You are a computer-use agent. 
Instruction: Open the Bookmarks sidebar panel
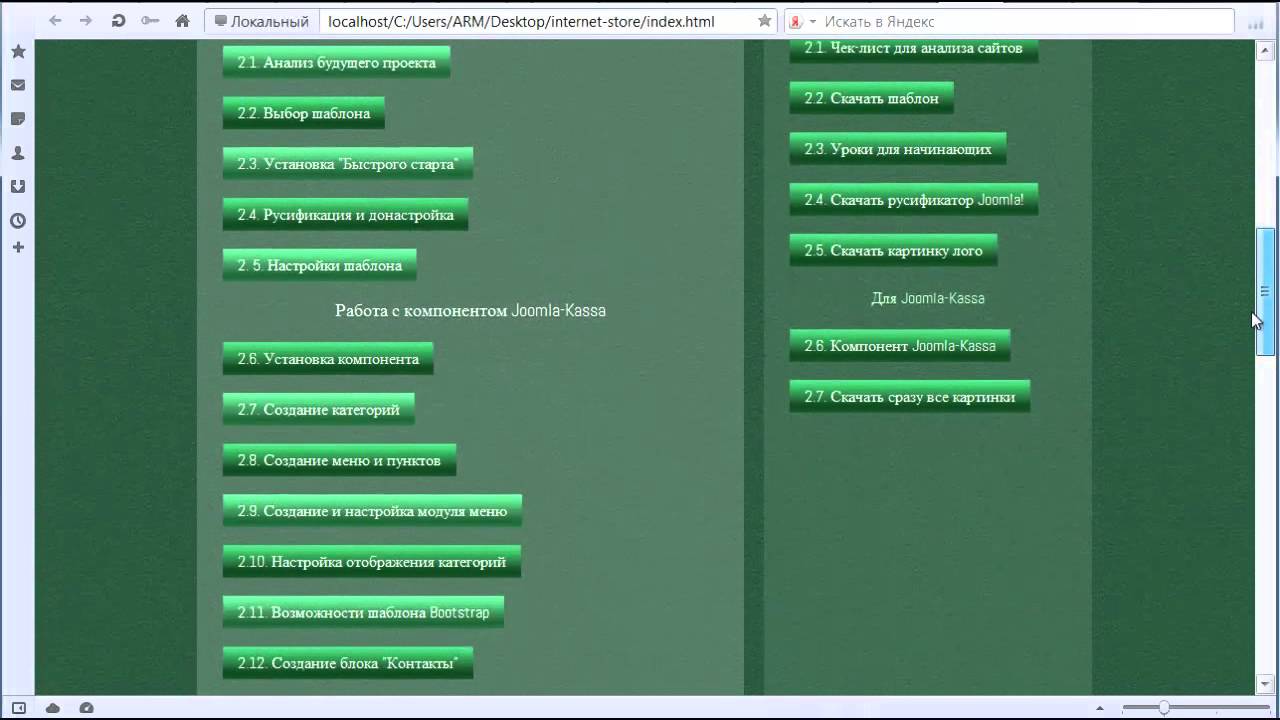(x=18, y=51)
